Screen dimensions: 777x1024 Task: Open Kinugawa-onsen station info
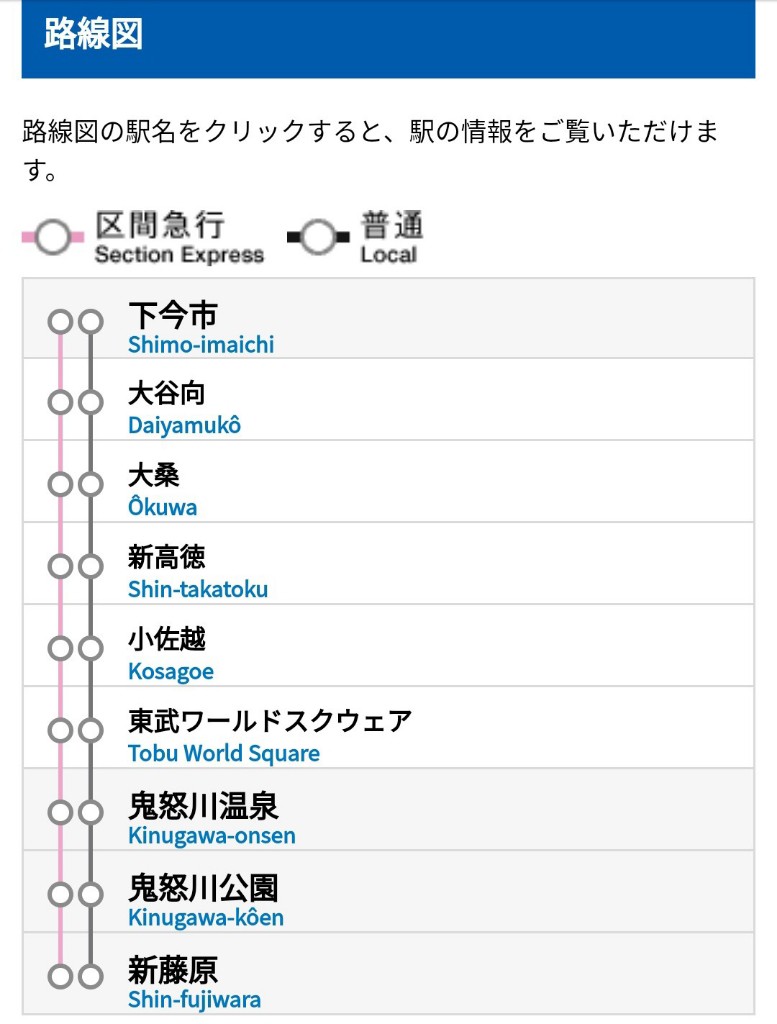pos(212,818)
